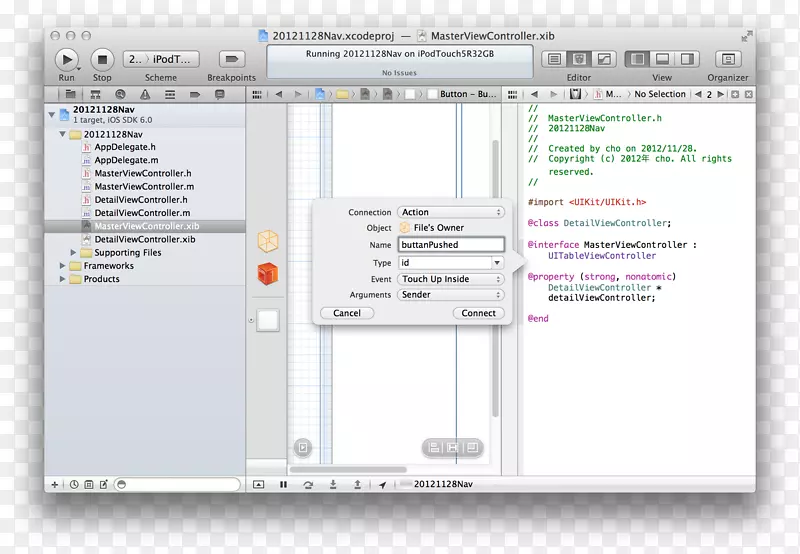The image size is (800, 554).
Task: Click Connect to create action
Action: (x=479, y=313)
